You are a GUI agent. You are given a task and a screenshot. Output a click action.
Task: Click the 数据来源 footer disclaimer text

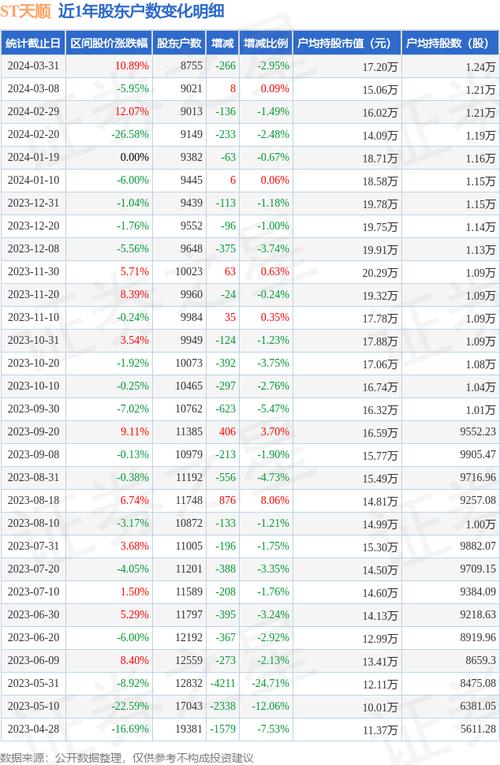click(126, 758)
